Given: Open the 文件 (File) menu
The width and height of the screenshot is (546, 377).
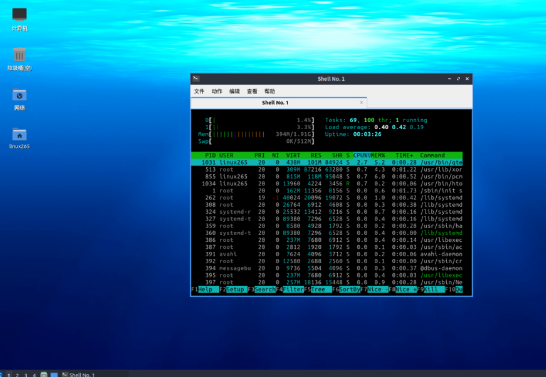Looking at the screenshot, I should tap(199, 91).
